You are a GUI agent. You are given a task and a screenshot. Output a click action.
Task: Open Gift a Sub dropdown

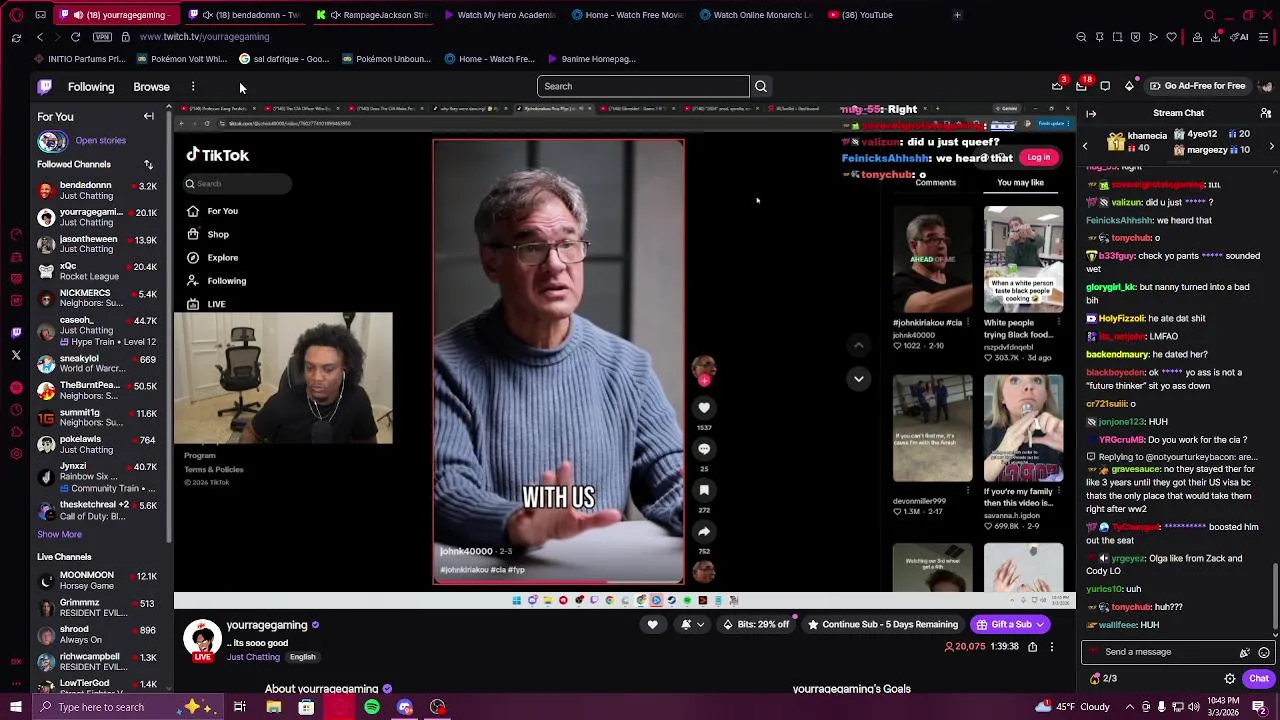tap(1010, 625)
